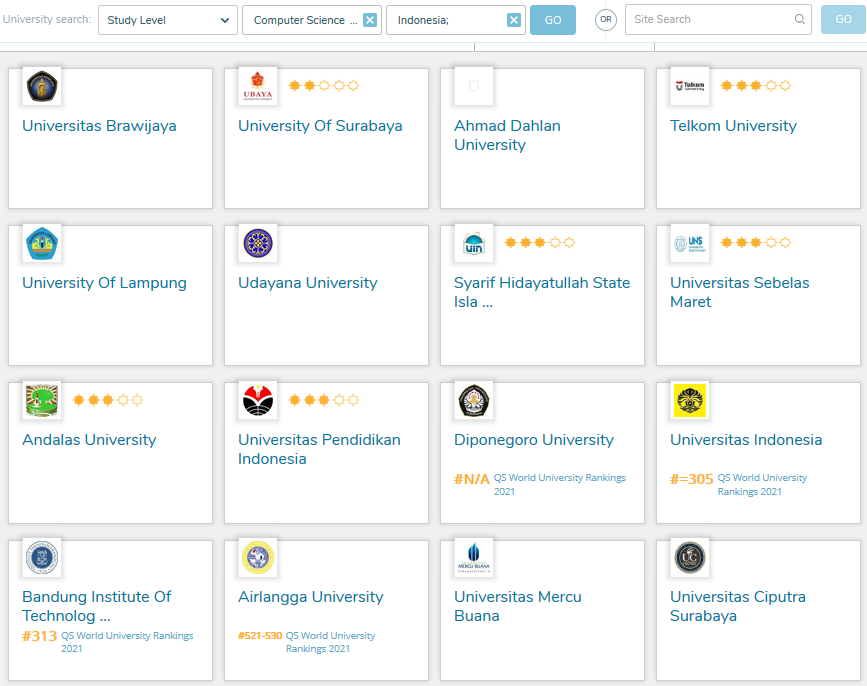This screenshot has width=867, height=686.
Task: Click the Telkom University logo icon
Action: [x=690, y=87]
